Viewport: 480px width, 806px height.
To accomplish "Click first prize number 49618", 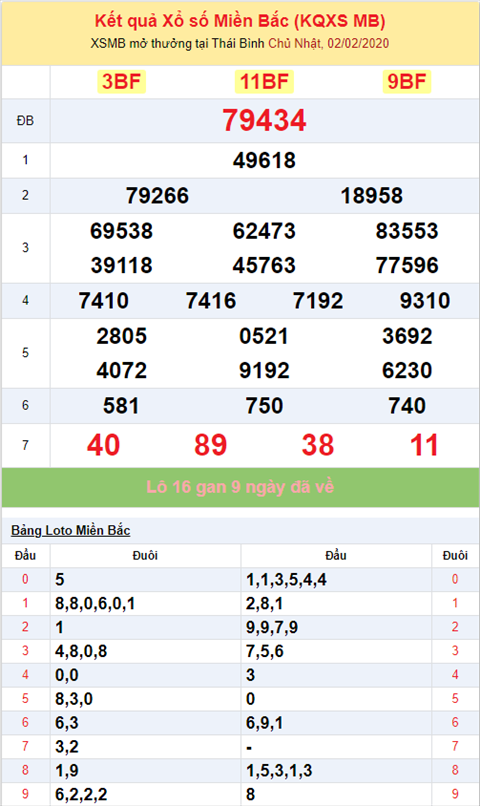I will point(264,160).
